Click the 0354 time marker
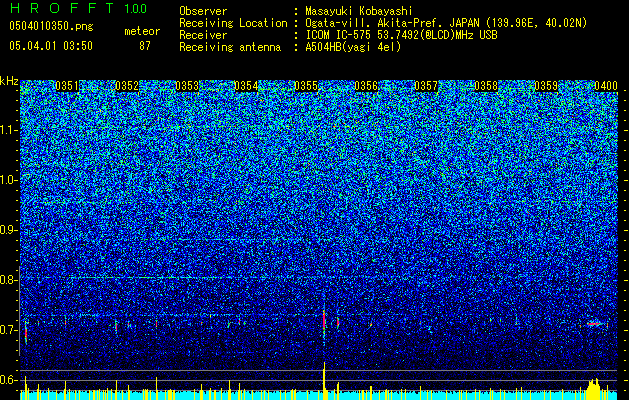 click(246, 86)
